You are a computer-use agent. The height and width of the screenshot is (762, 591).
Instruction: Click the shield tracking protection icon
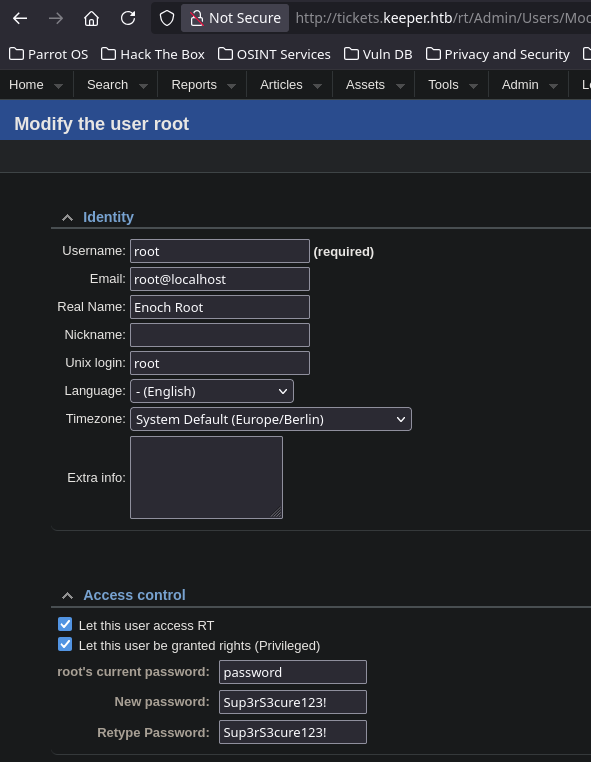tap(167, 18)
